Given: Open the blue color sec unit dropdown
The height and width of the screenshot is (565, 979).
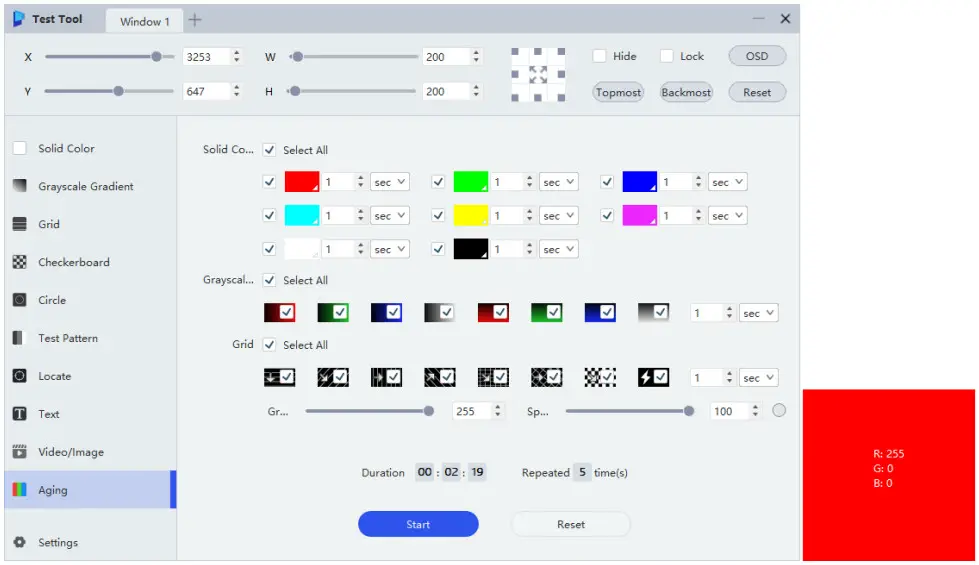Looking at the screenshot, I should (727, 182).
